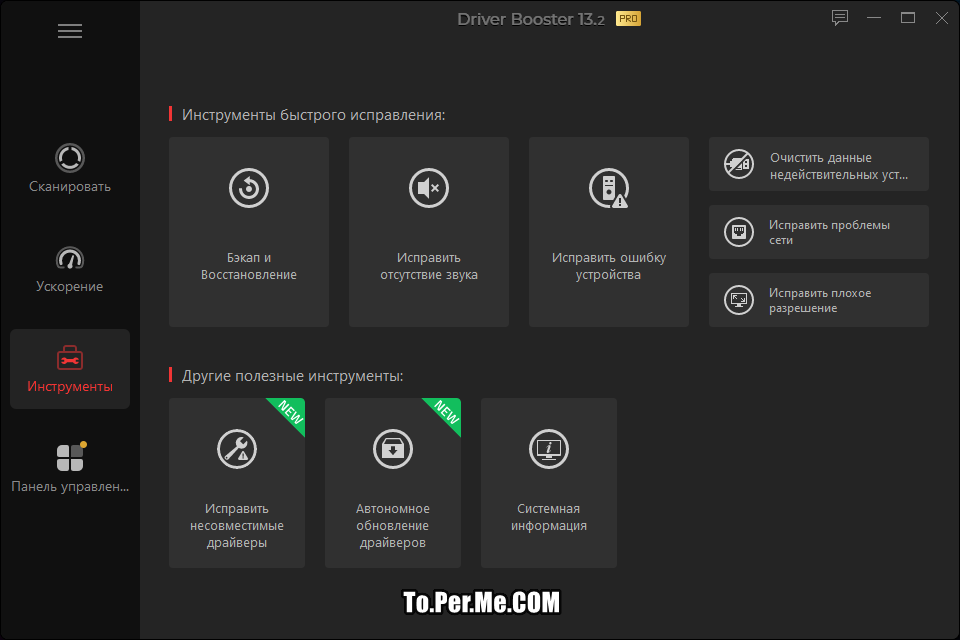
Task: Click the muted speaker icon
Action: click(x=429, y=188)
